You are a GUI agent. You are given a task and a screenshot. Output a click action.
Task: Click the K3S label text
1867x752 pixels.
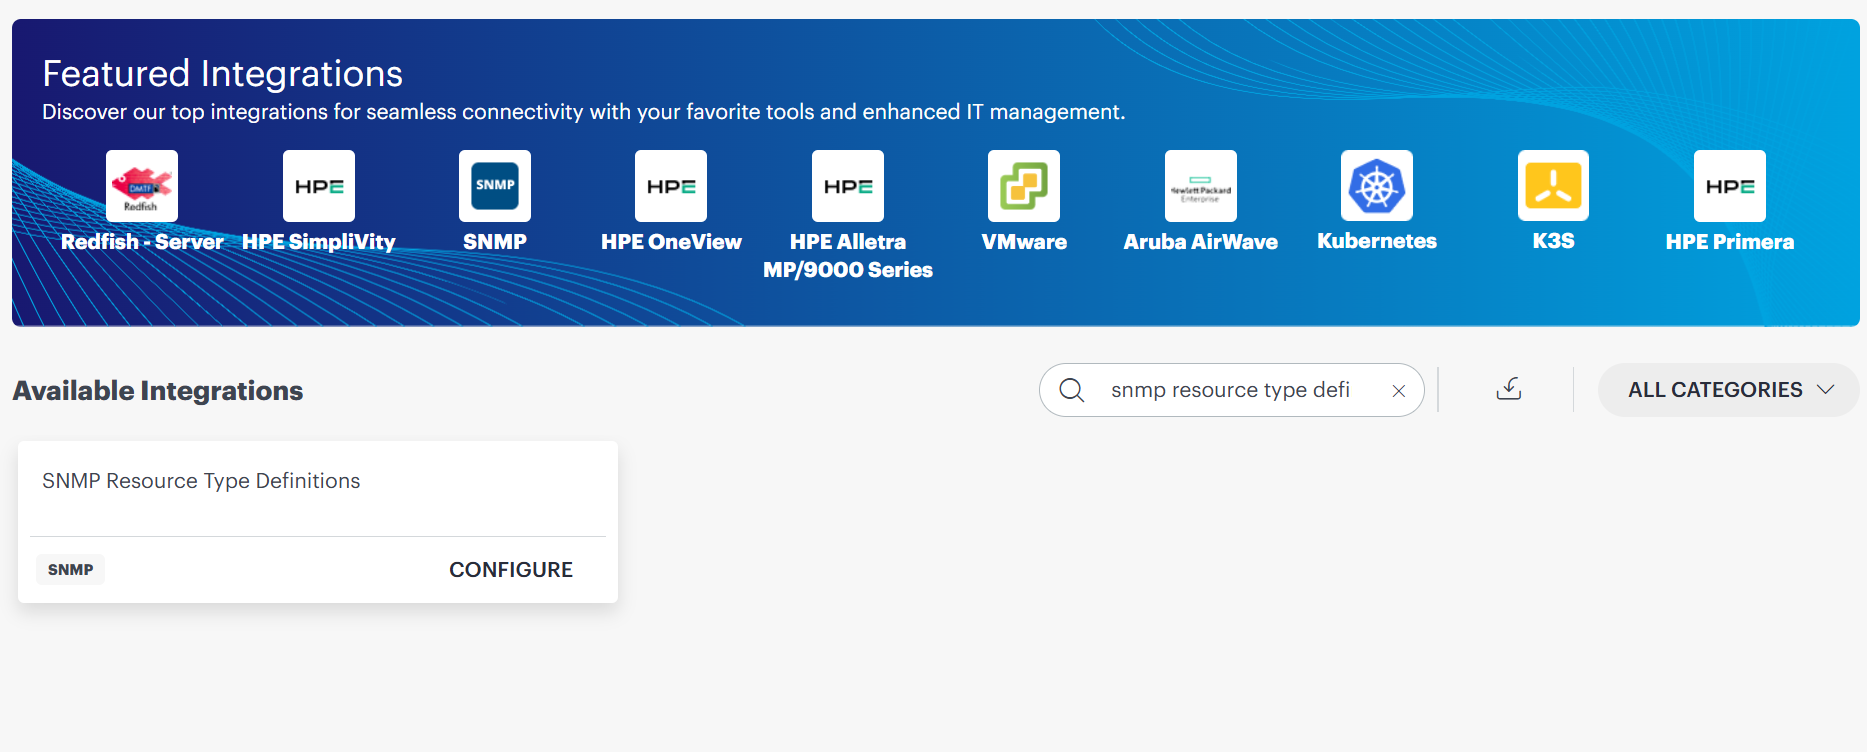click(1553, 241)
